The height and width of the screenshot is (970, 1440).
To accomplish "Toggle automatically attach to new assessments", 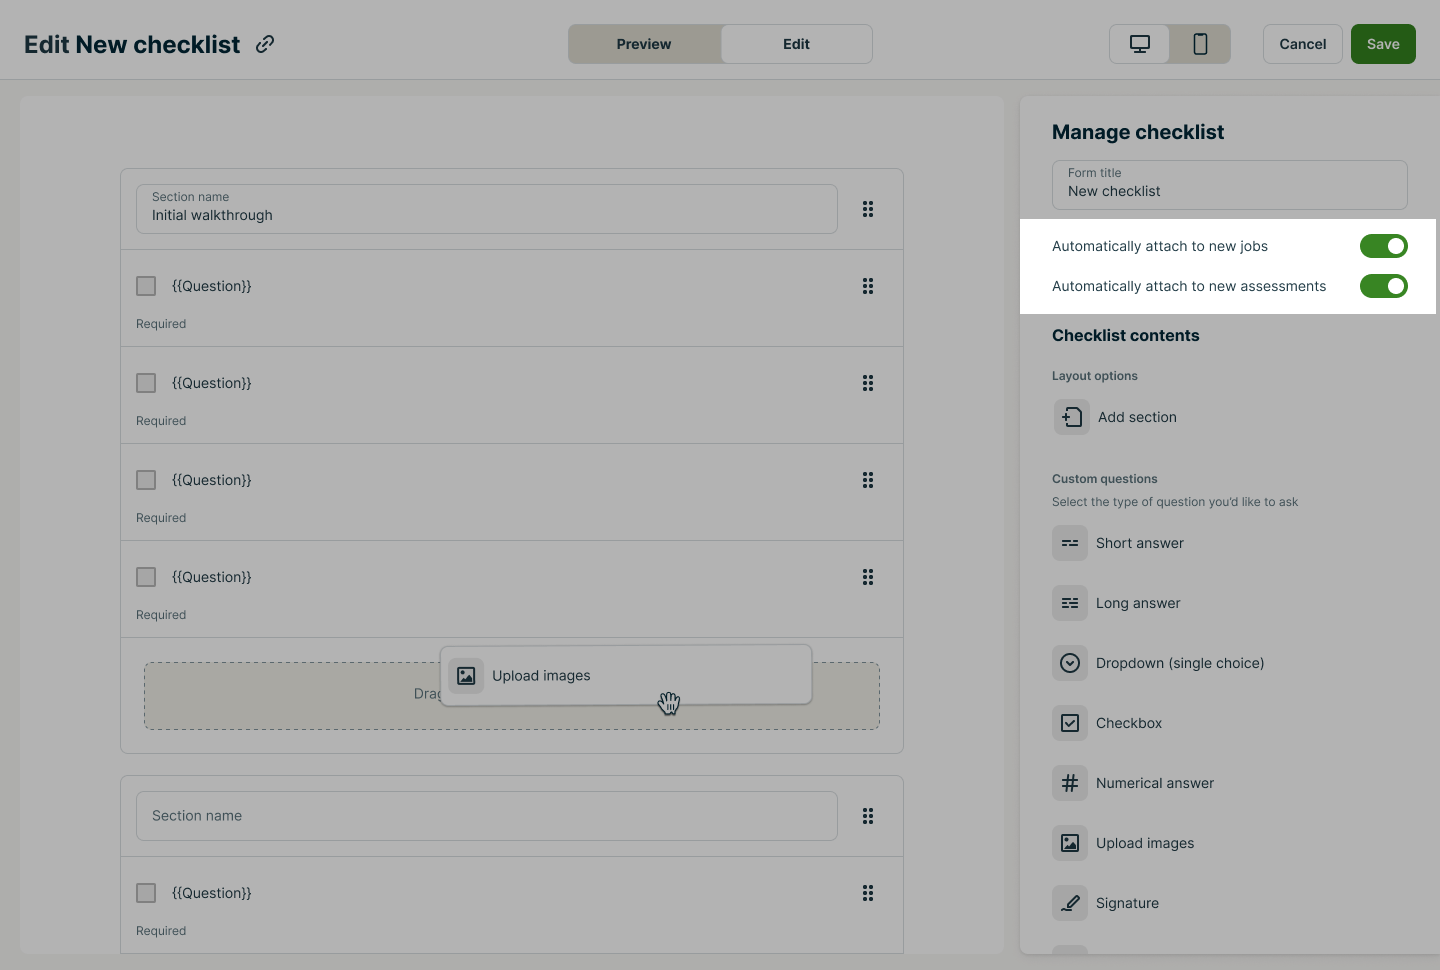I will point(1383,286).
